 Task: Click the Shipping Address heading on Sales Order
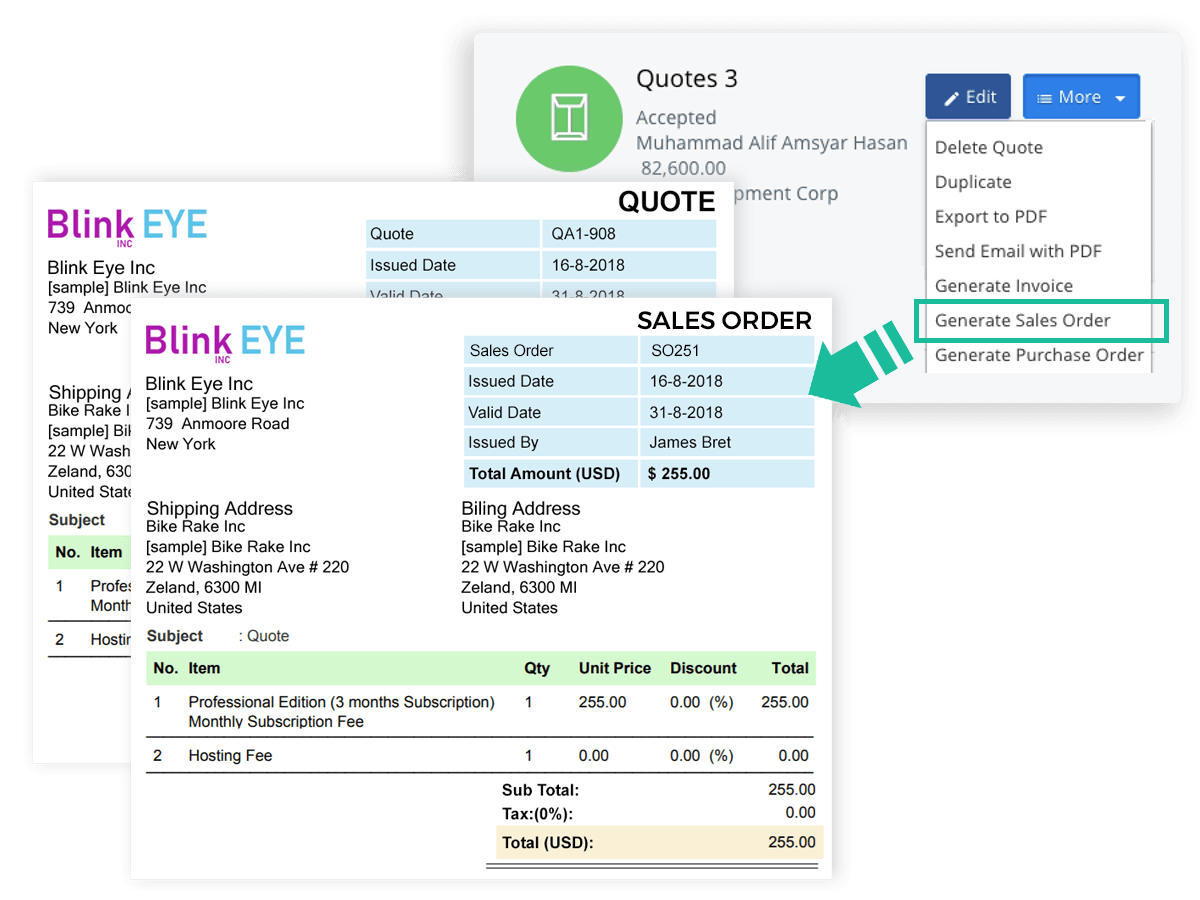(220, 509)
